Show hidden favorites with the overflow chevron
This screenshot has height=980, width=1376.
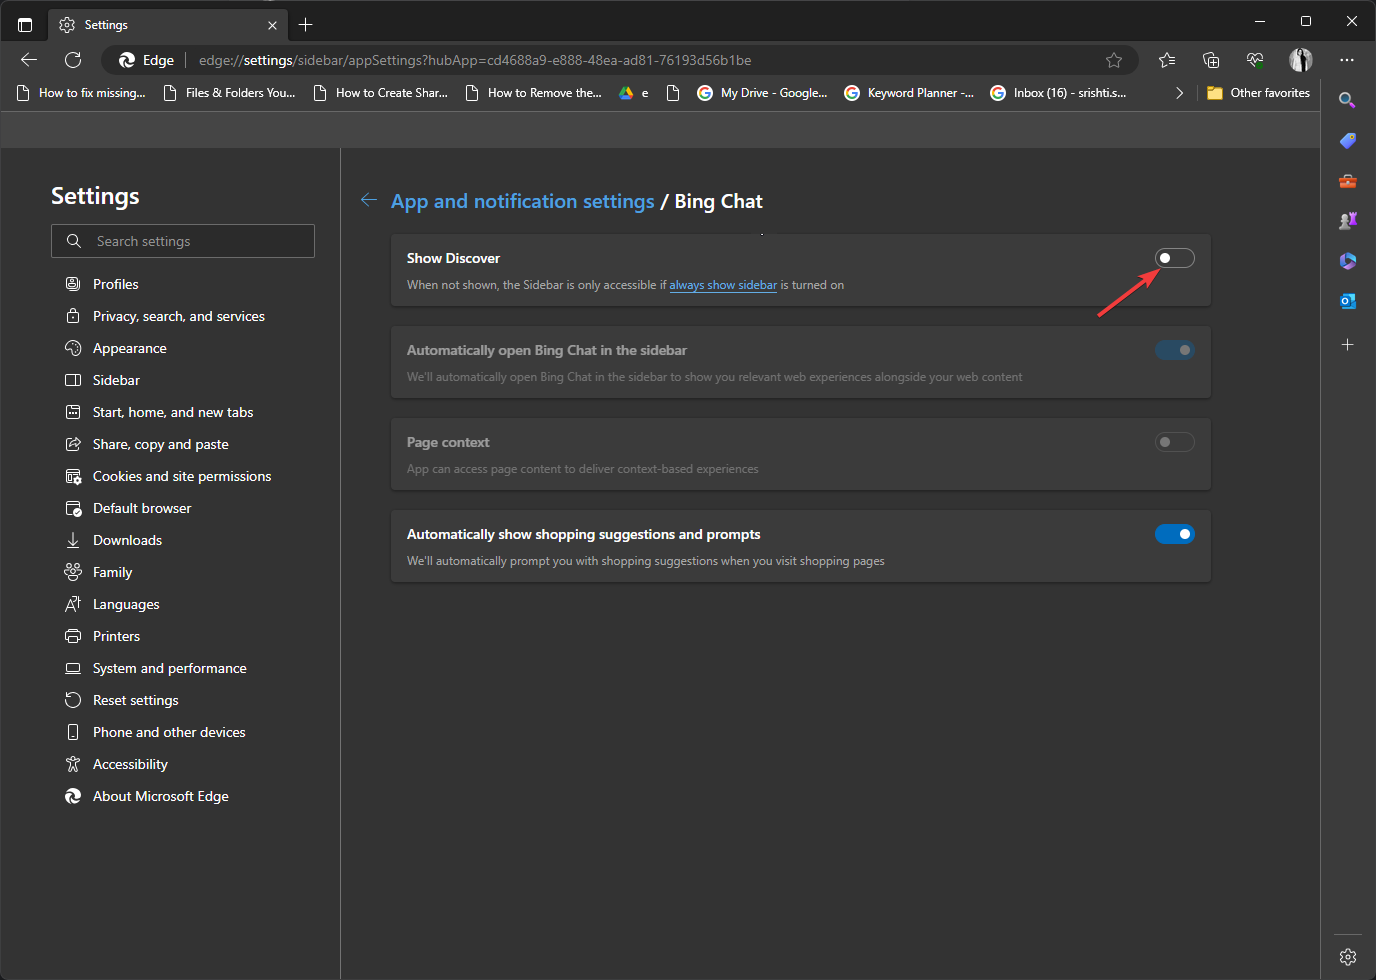pyautogui.click(x=1179, y=92)
